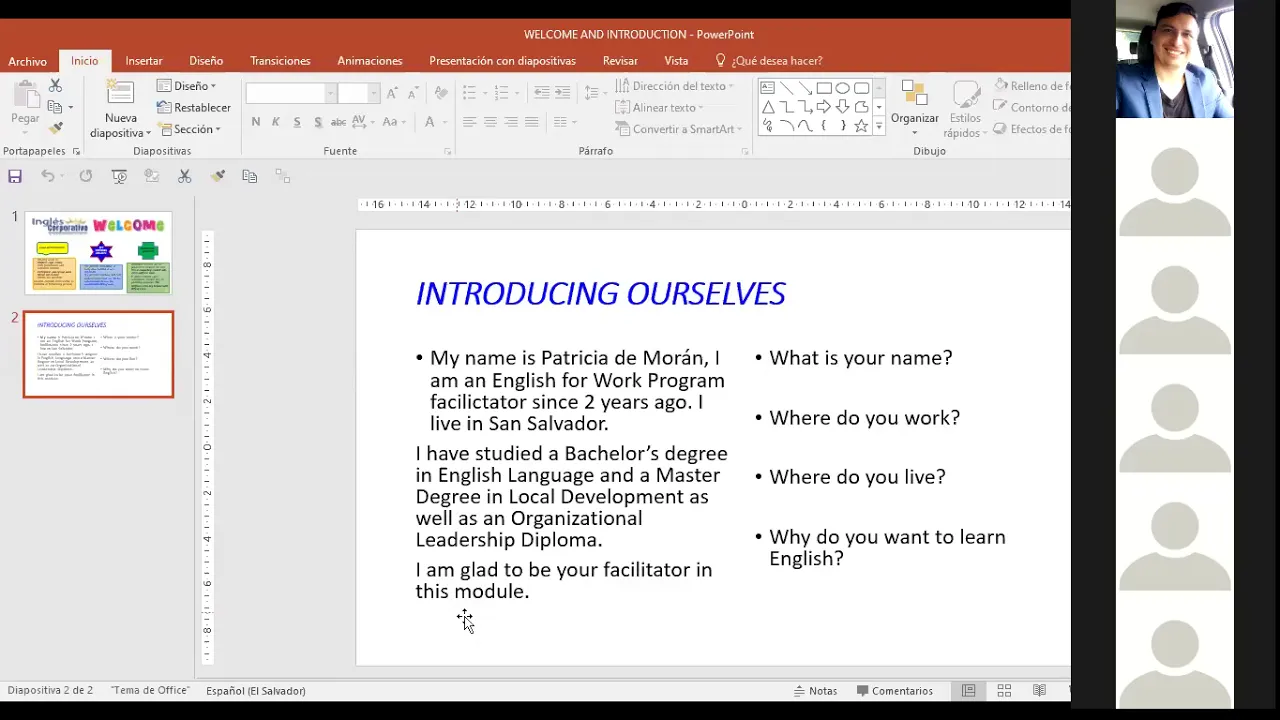Increase list indent level
The height and width of the screenshot is (720, 1280).
pyautogui.click(x=563, y=92)
